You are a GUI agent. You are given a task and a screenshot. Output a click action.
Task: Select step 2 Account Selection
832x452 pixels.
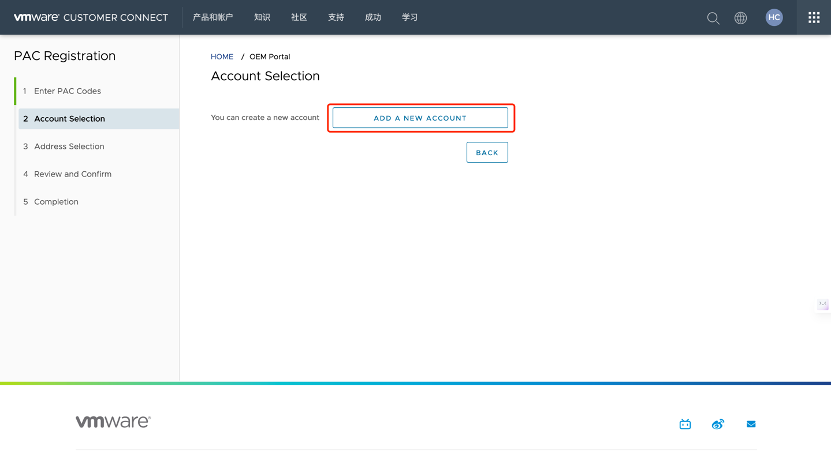tap(98, 119)
